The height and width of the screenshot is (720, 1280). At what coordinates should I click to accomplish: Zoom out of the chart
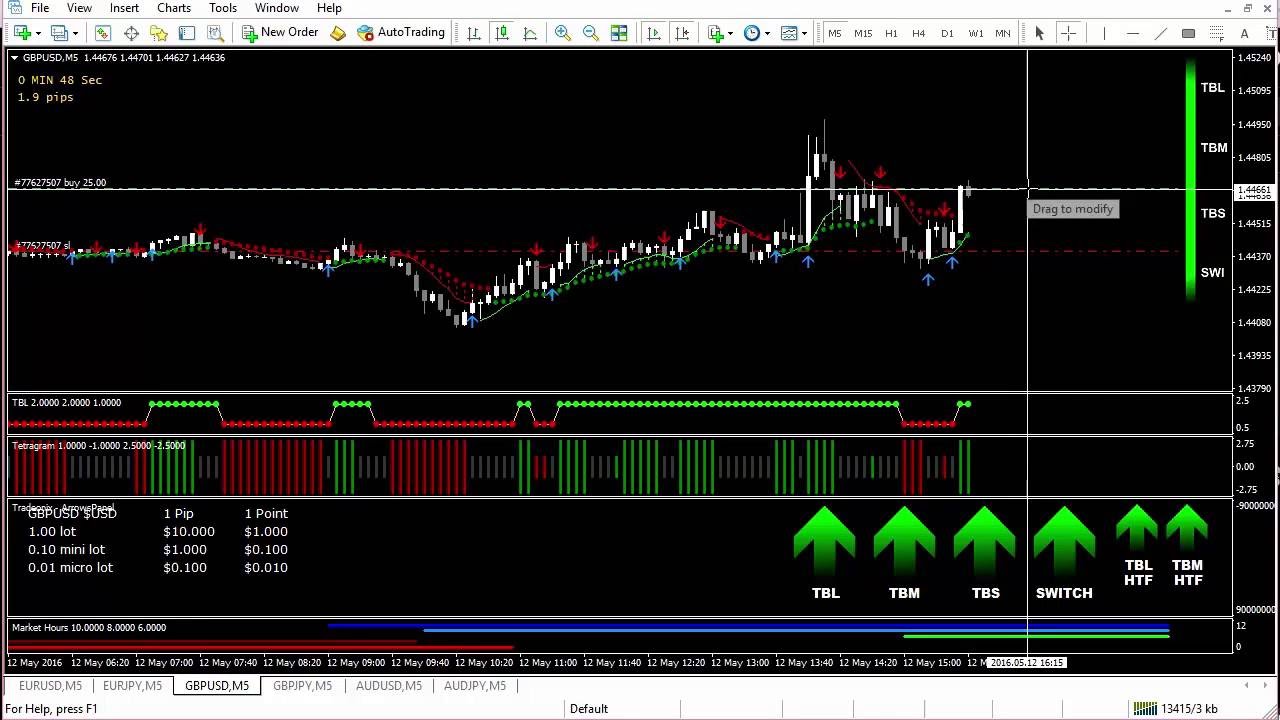tap(591, 33)
